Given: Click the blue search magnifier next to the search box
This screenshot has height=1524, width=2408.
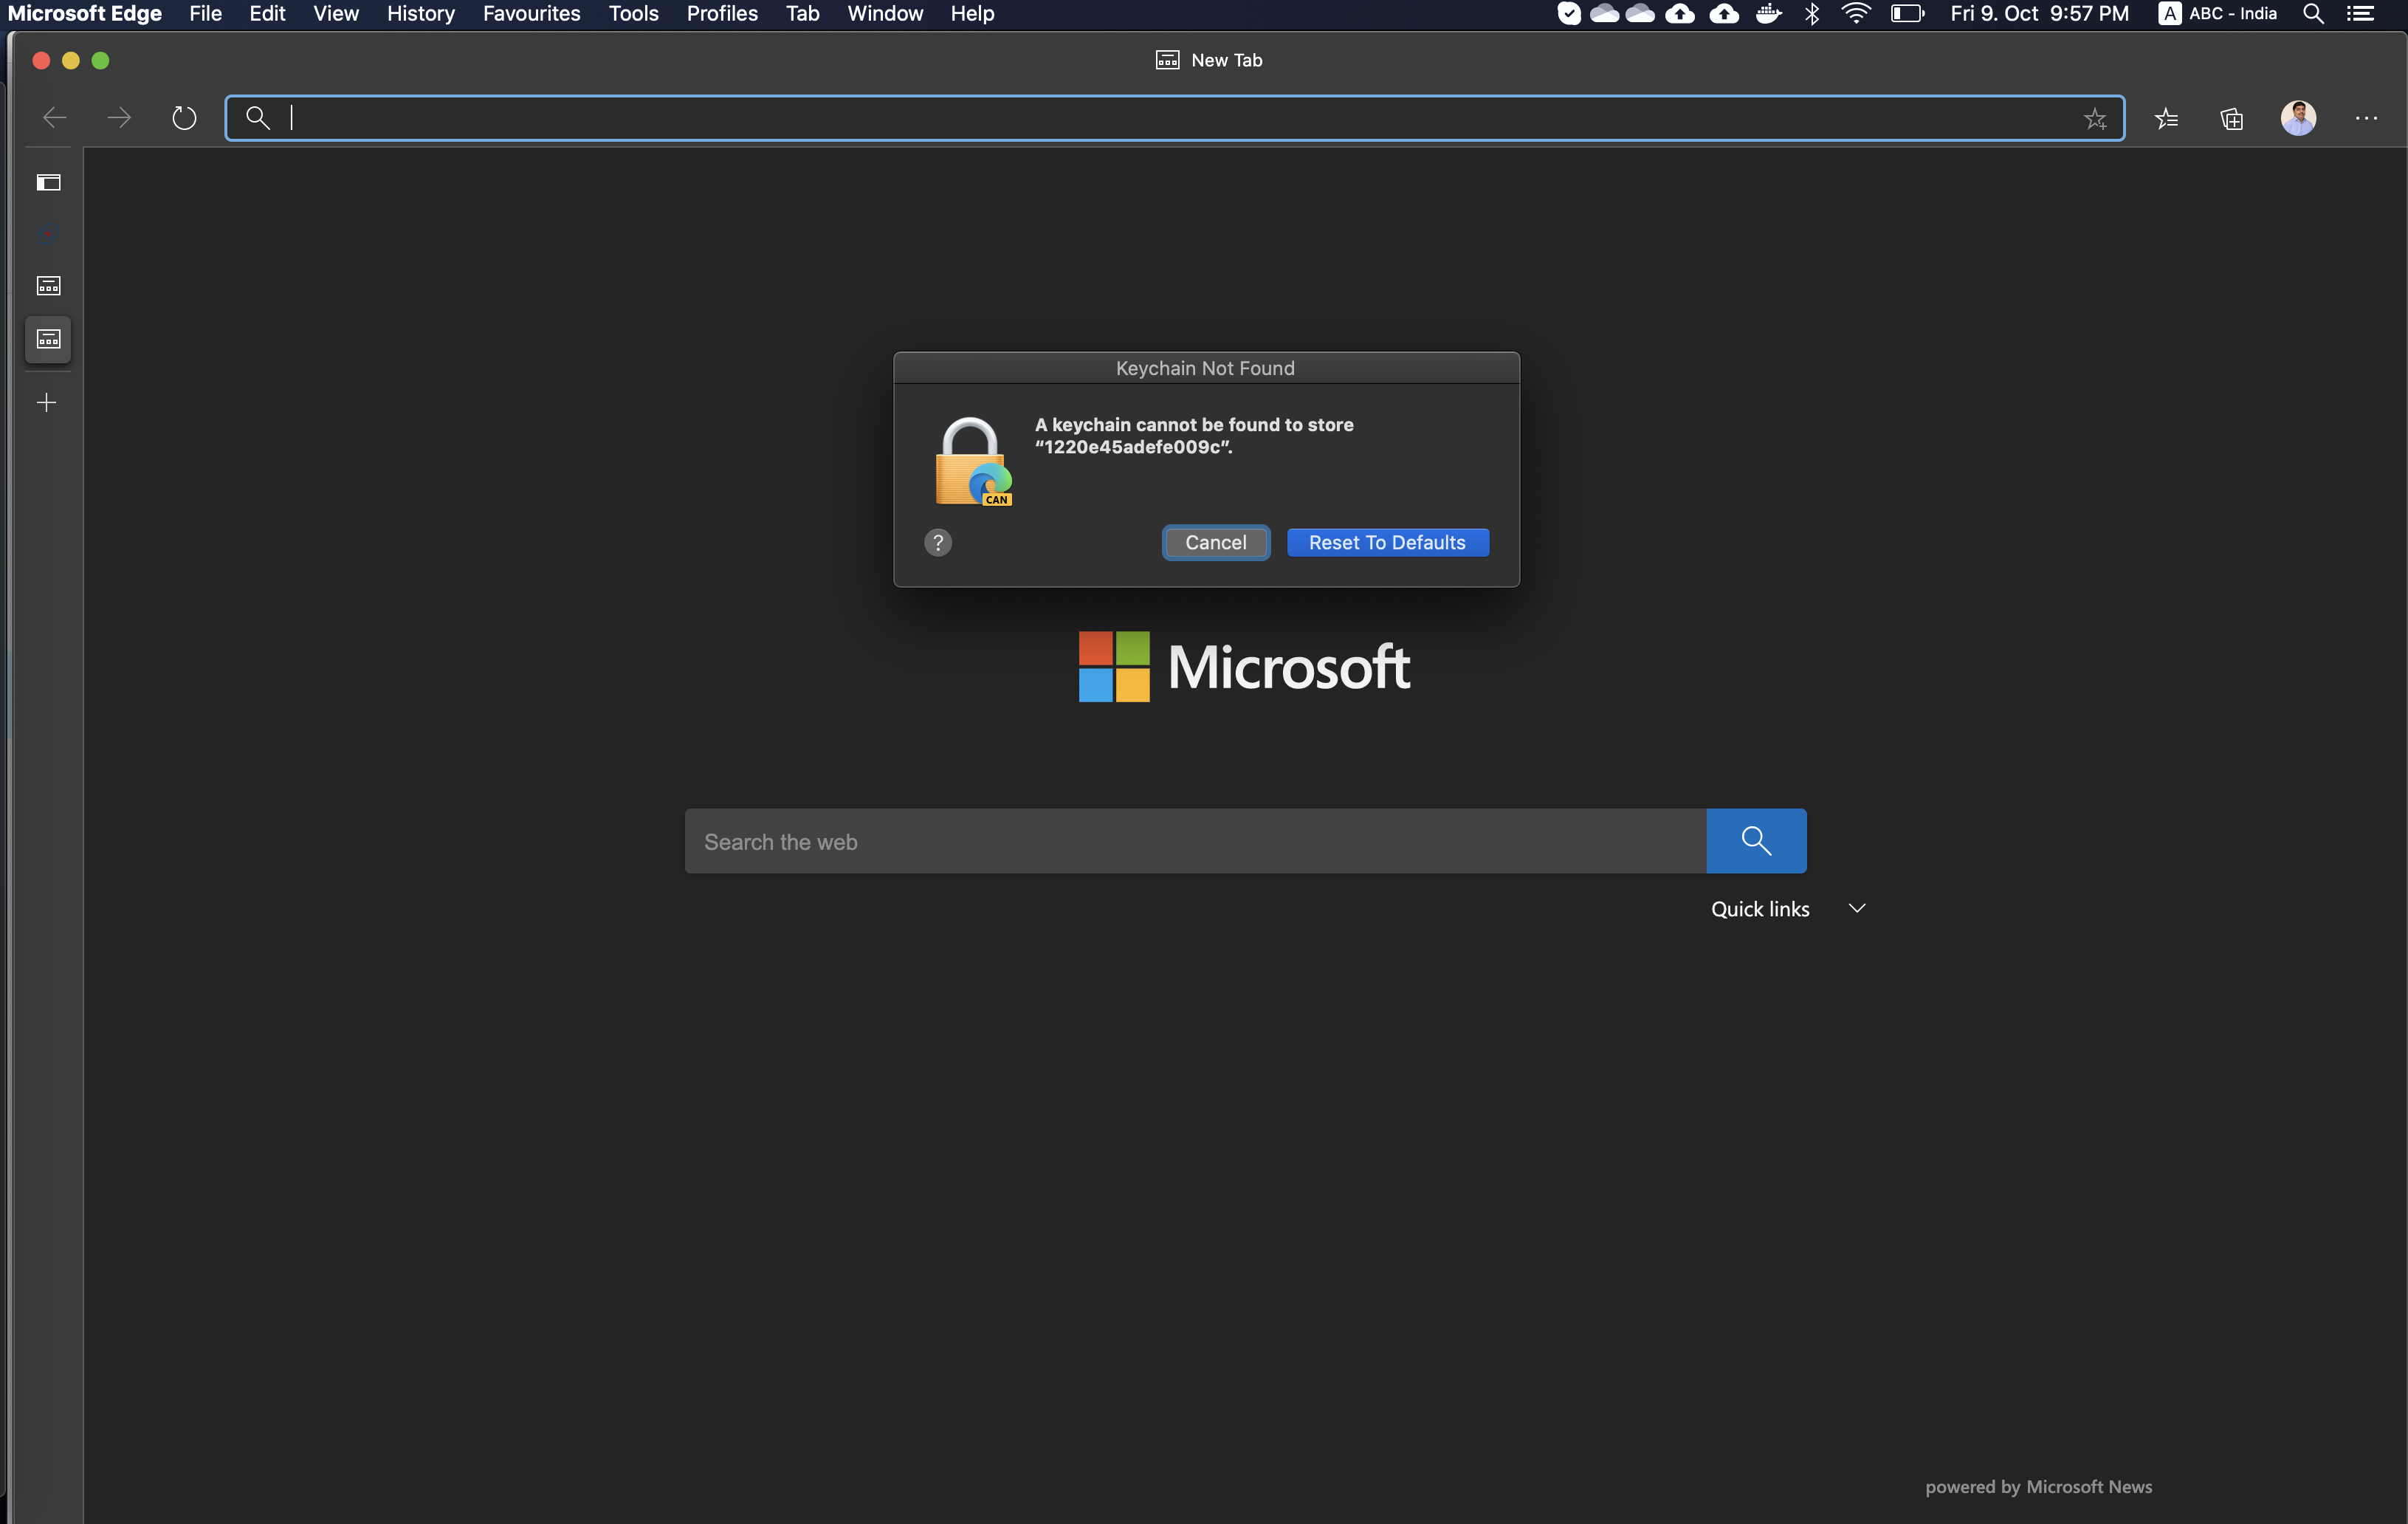Looking at the screenshot, I should 1756,840.
